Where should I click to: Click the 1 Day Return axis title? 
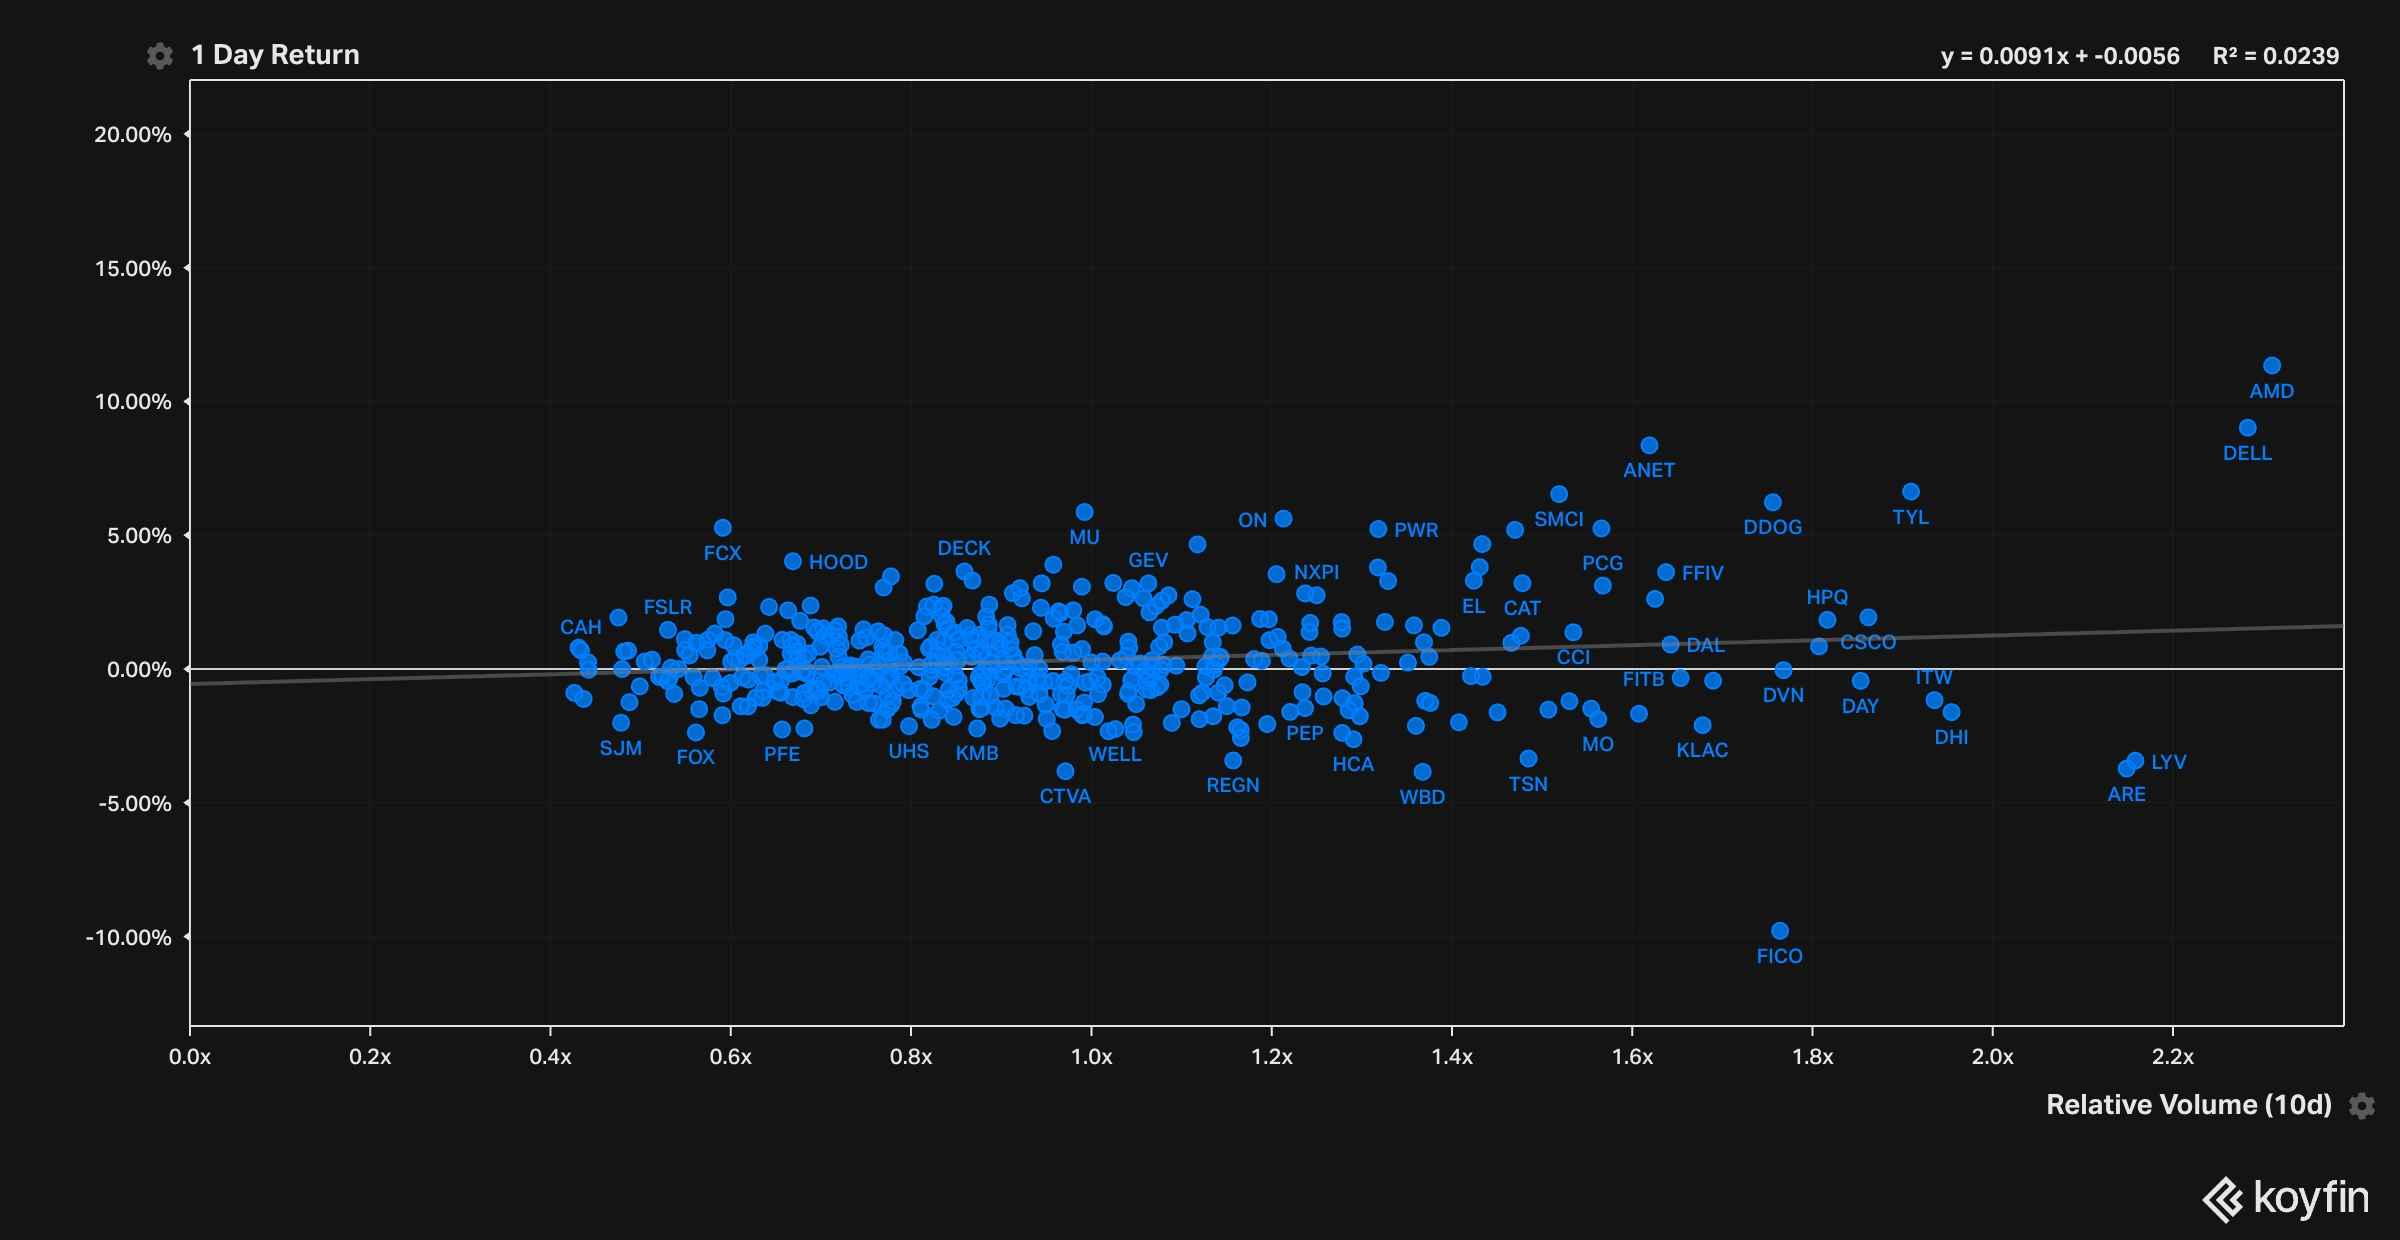[x=275, y=55]
